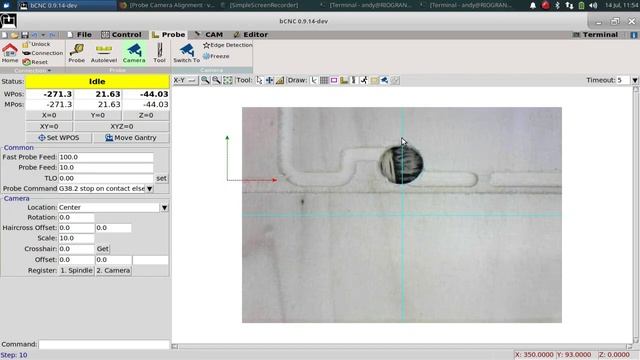The height and width of the screenshot is (360, 640).
Task: Switch to the CAM tab
Action: [209, 35]
